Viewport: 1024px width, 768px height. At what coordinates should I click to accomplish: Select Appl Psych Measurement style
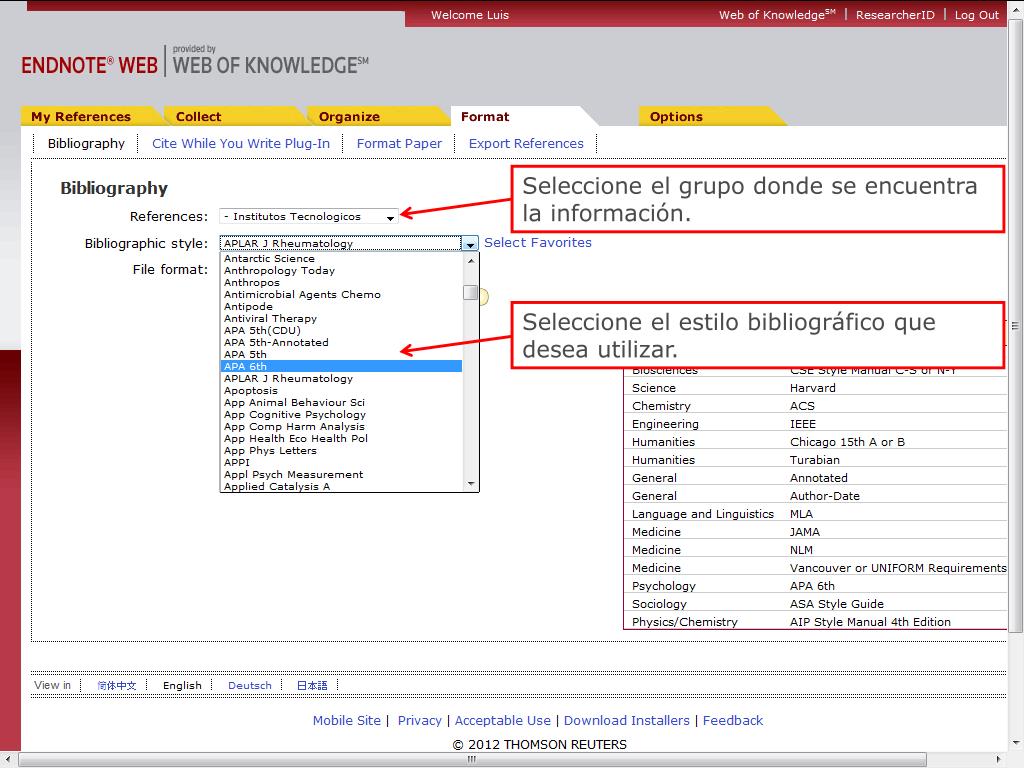click(x=341, y=474)
